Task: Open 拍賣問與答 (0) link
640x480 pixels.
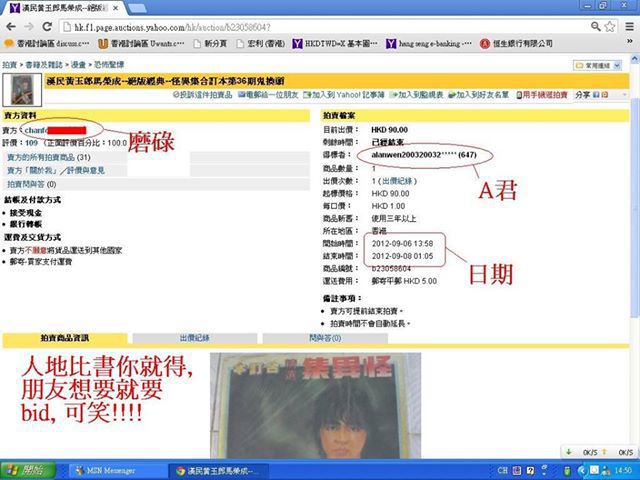Action: click(31, 184)
